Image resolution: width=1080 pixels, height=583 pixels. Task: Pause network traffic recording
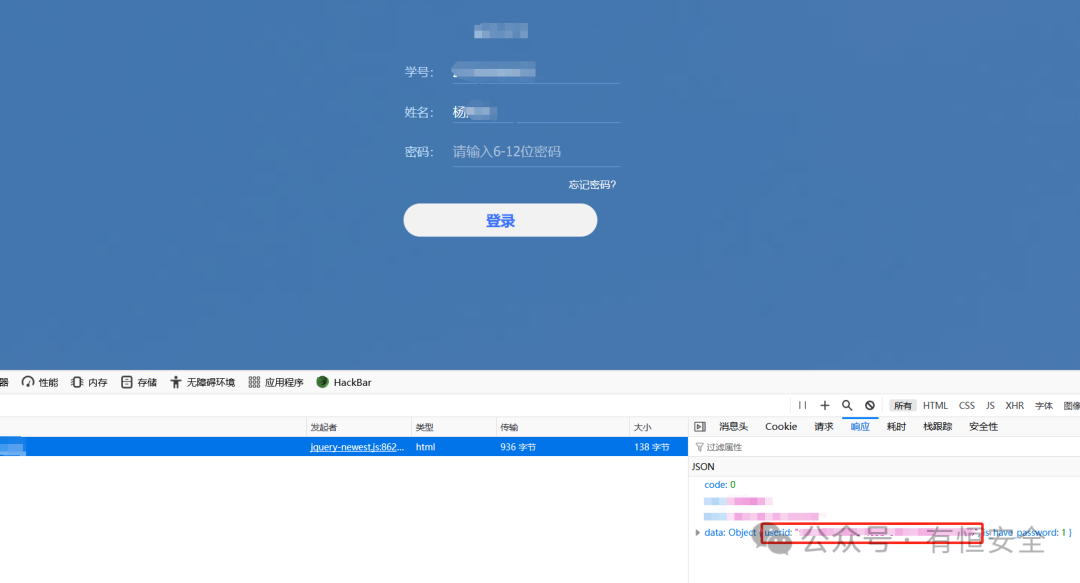click(802, 405)
